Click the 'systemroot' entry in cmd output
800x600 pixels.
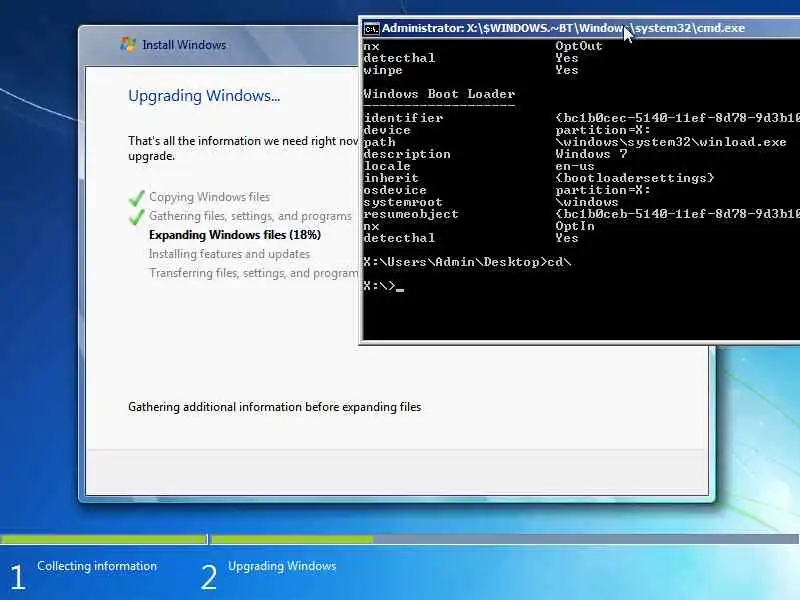[x=403, y=202]
